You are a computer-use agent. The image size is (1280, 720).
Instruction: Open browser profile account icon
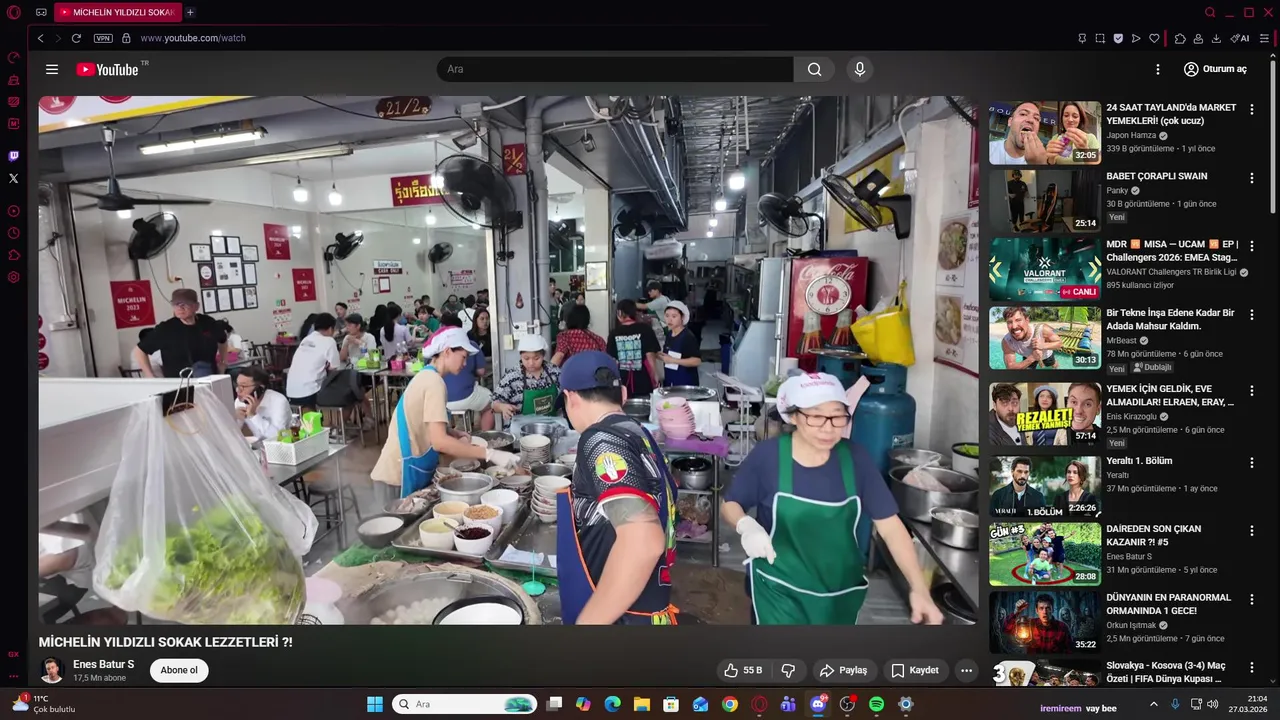(1198, 38)
